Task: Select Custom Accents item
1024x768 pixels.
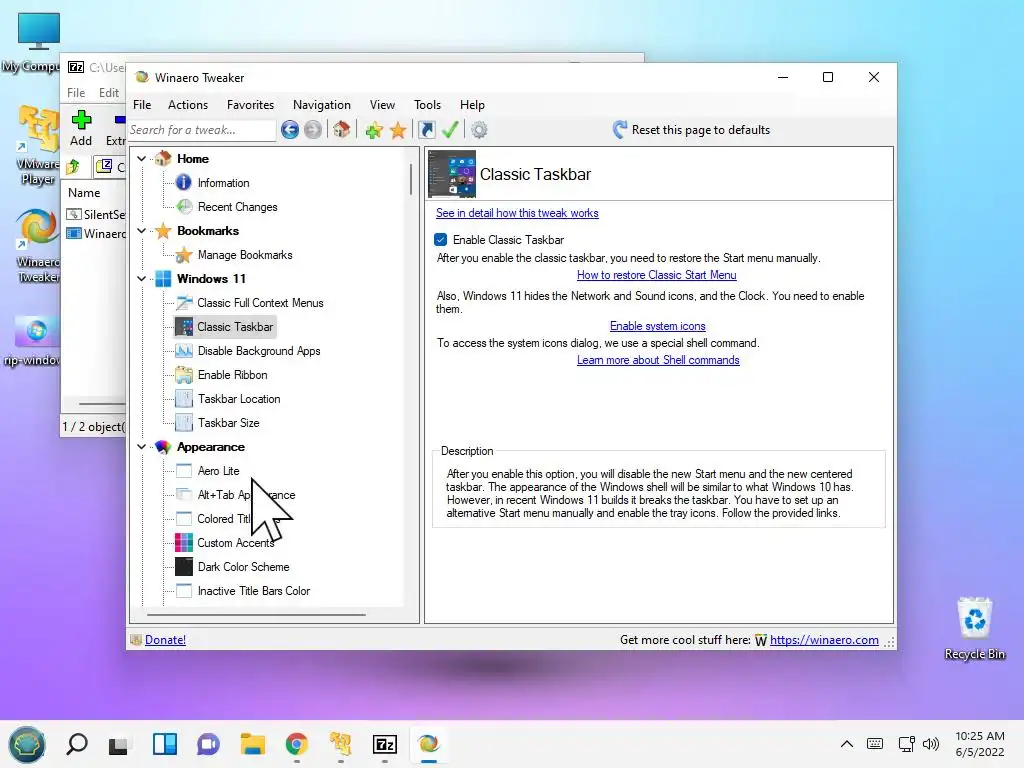Action: pyautogui.click(x=235, y=543)
